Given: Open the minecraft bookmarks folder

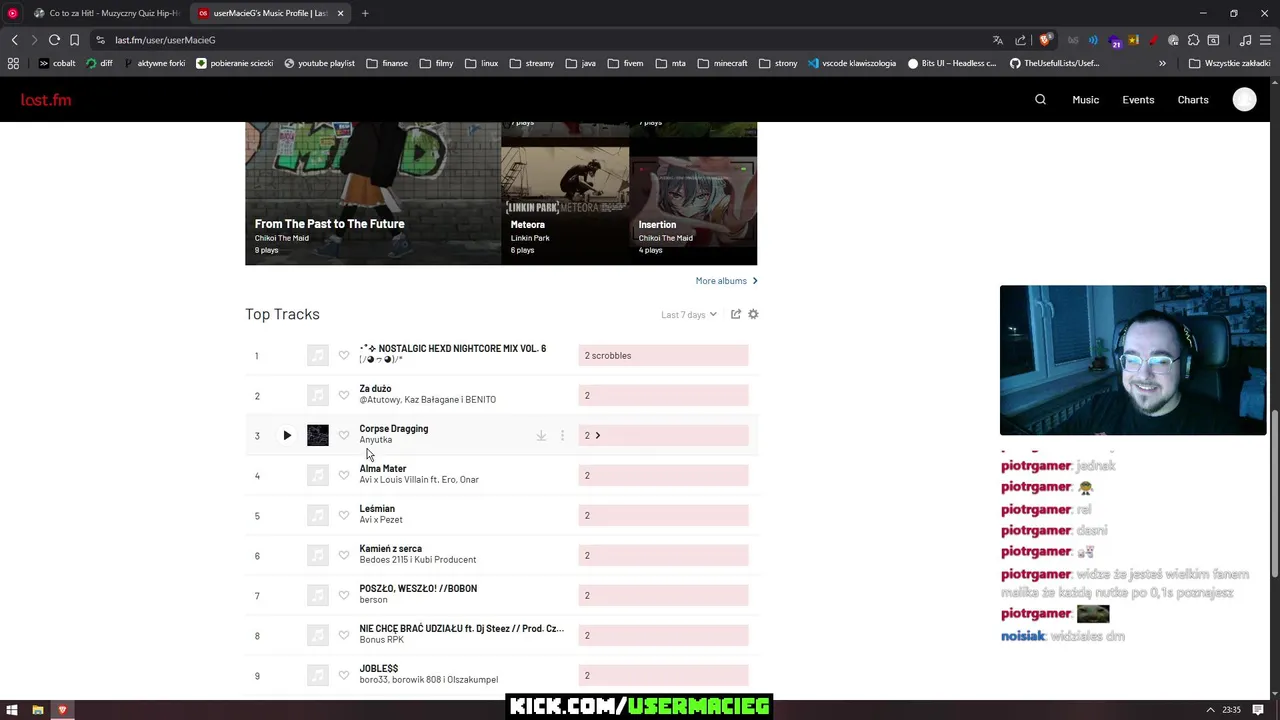Looking at the screenshot, I should (x=722, y=63).
